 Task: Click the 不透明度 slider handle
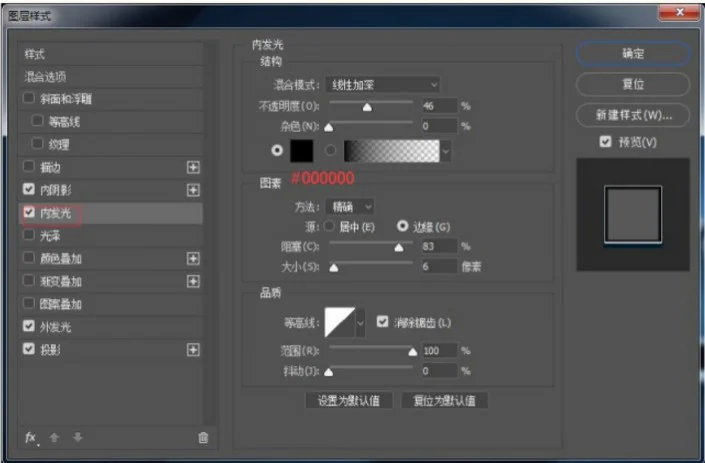[367, 107]
